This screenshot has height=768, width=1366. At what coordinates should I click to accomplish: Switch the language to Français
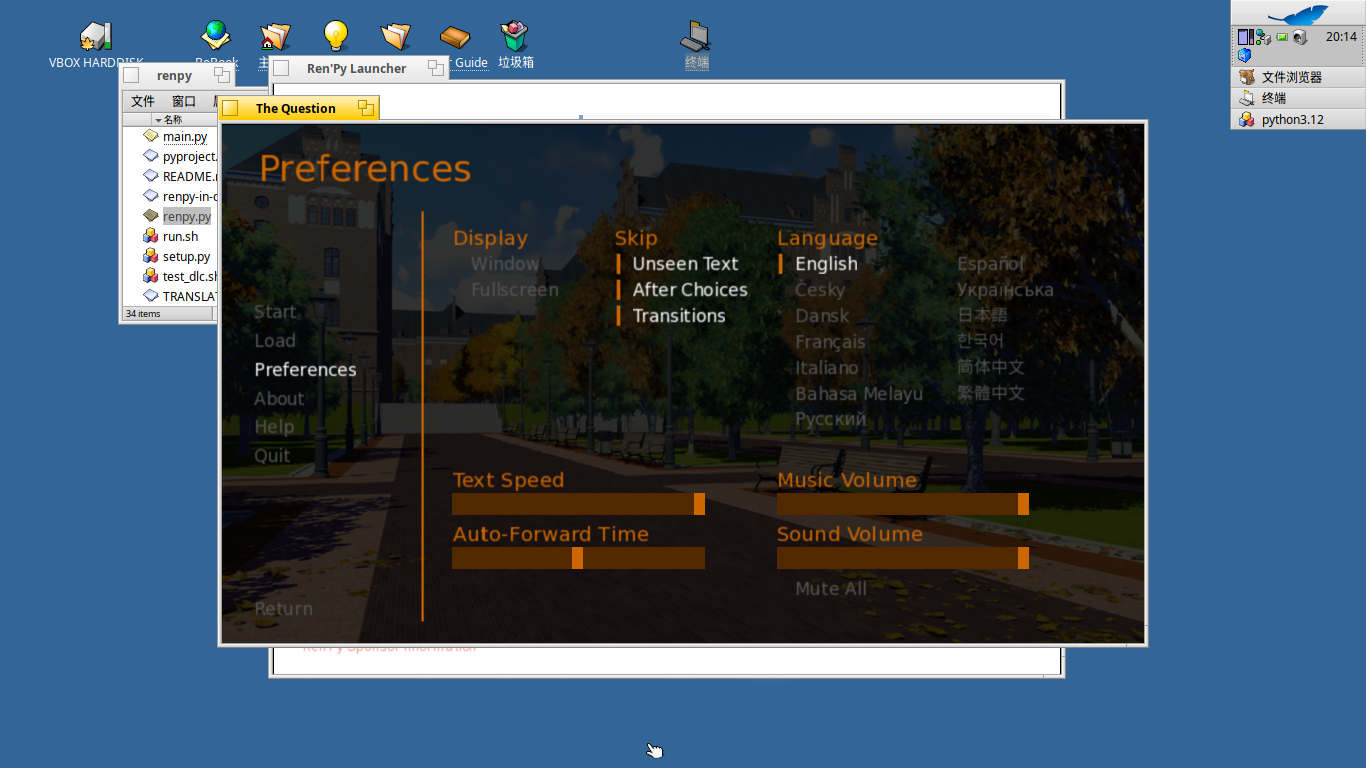click(x=830, y=342)
